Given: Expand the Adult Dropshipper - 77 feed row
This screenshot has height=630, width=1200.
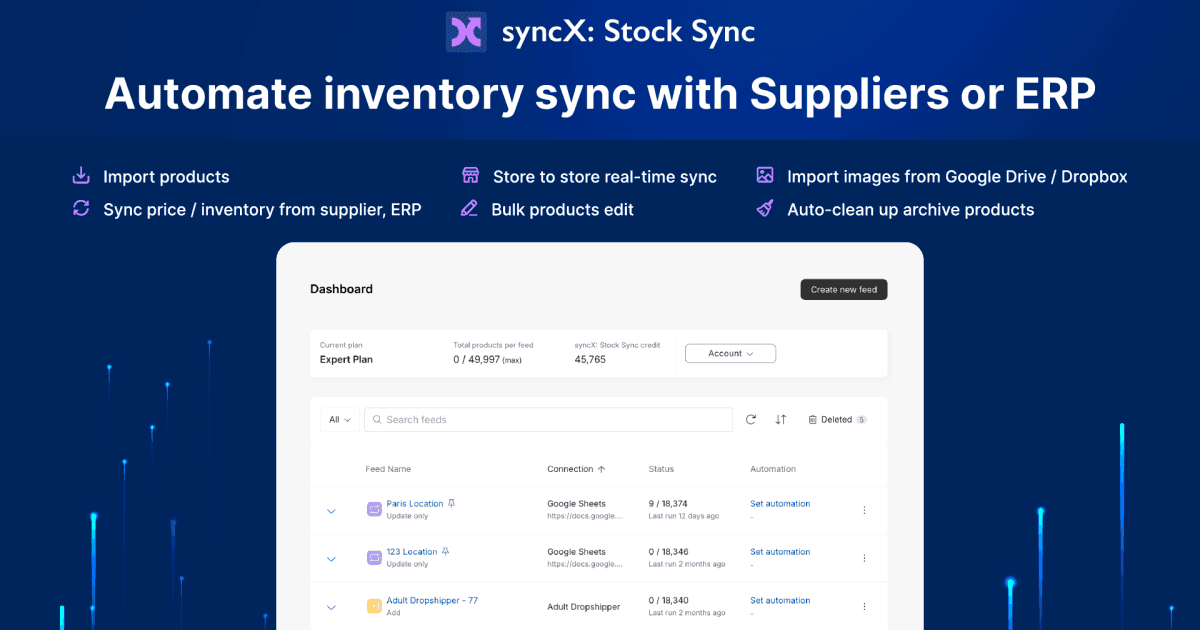Looking at the screenshot, I should (x=331, y=607).
